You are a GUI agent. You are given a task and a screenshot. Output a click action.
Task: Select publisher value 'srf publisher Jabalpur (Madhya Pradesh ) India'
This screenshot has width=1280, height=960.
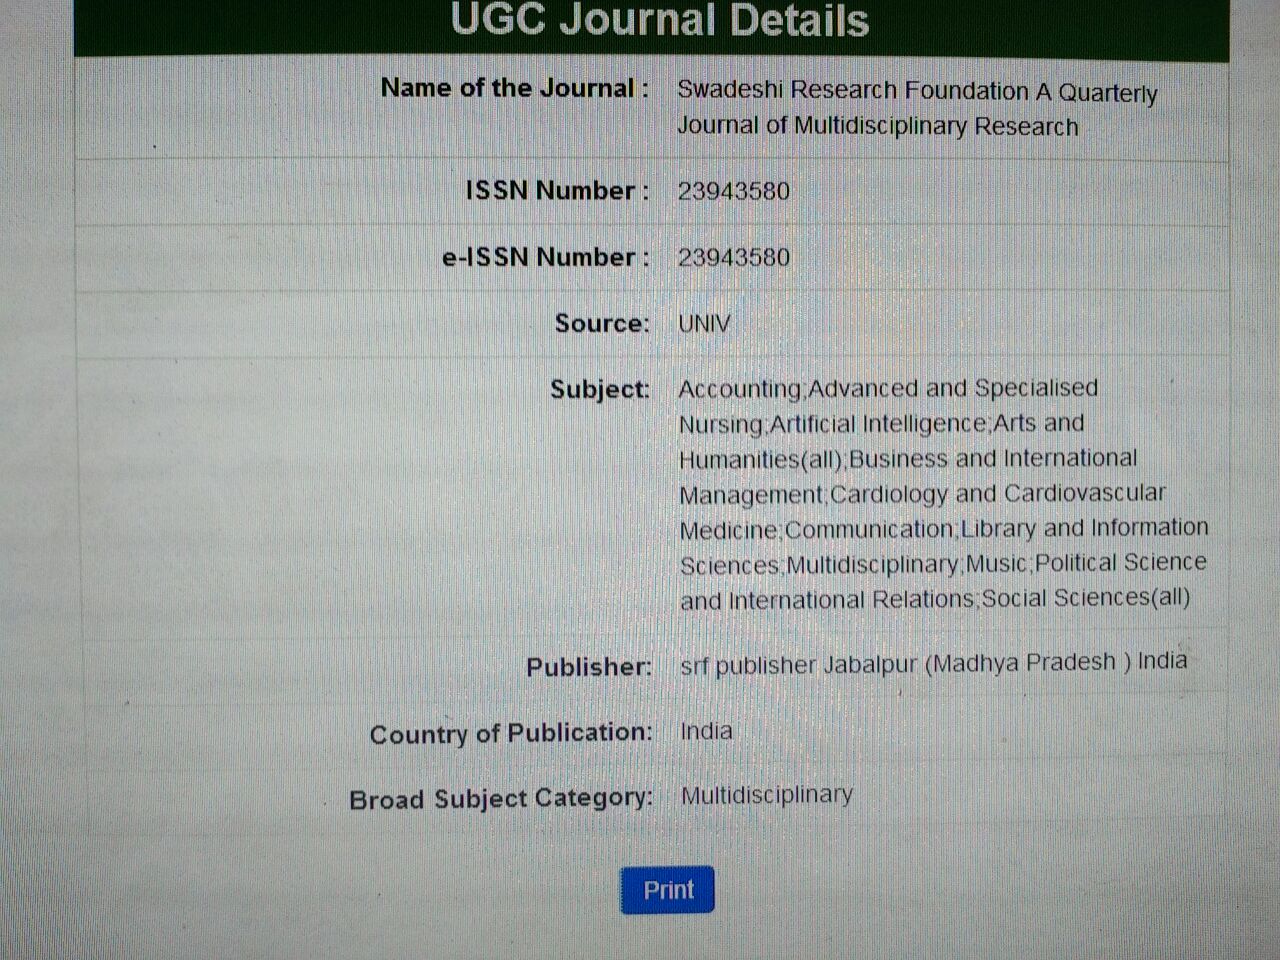(x=934, y=663)
